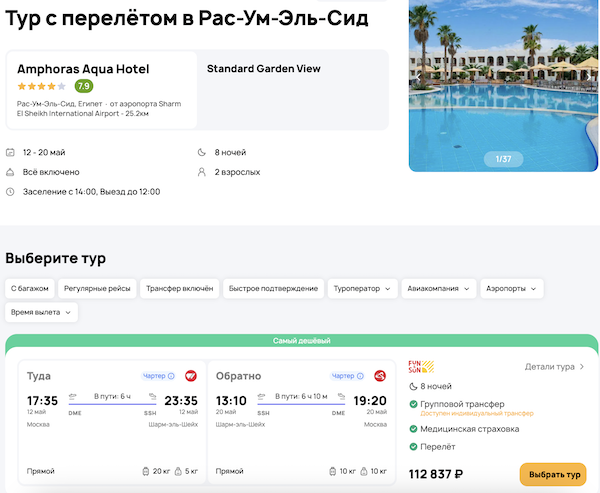Click the calendar icon beside 12 - 20 май

coord(10,152)
